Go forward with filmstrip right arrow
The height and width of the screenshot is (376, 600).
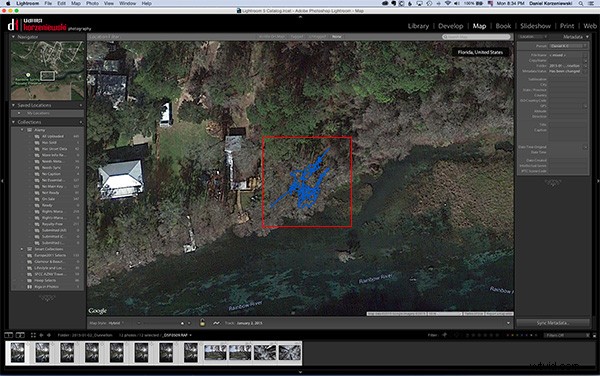point(49,335)
